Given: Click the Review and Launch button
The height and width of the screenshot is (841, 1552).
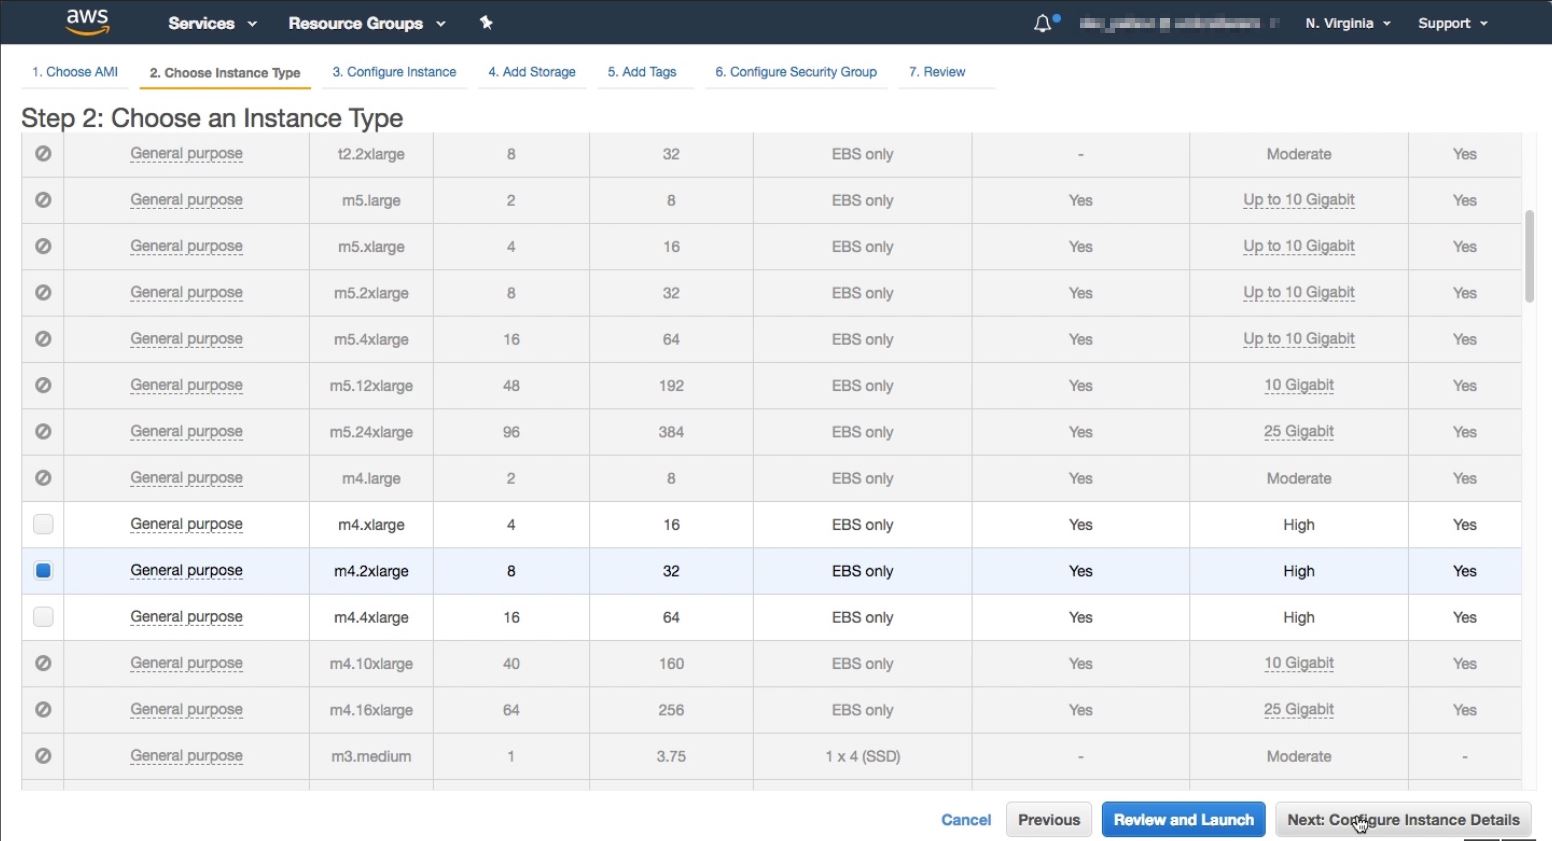Looking at the screenshot, I should tap(1184, 820).
